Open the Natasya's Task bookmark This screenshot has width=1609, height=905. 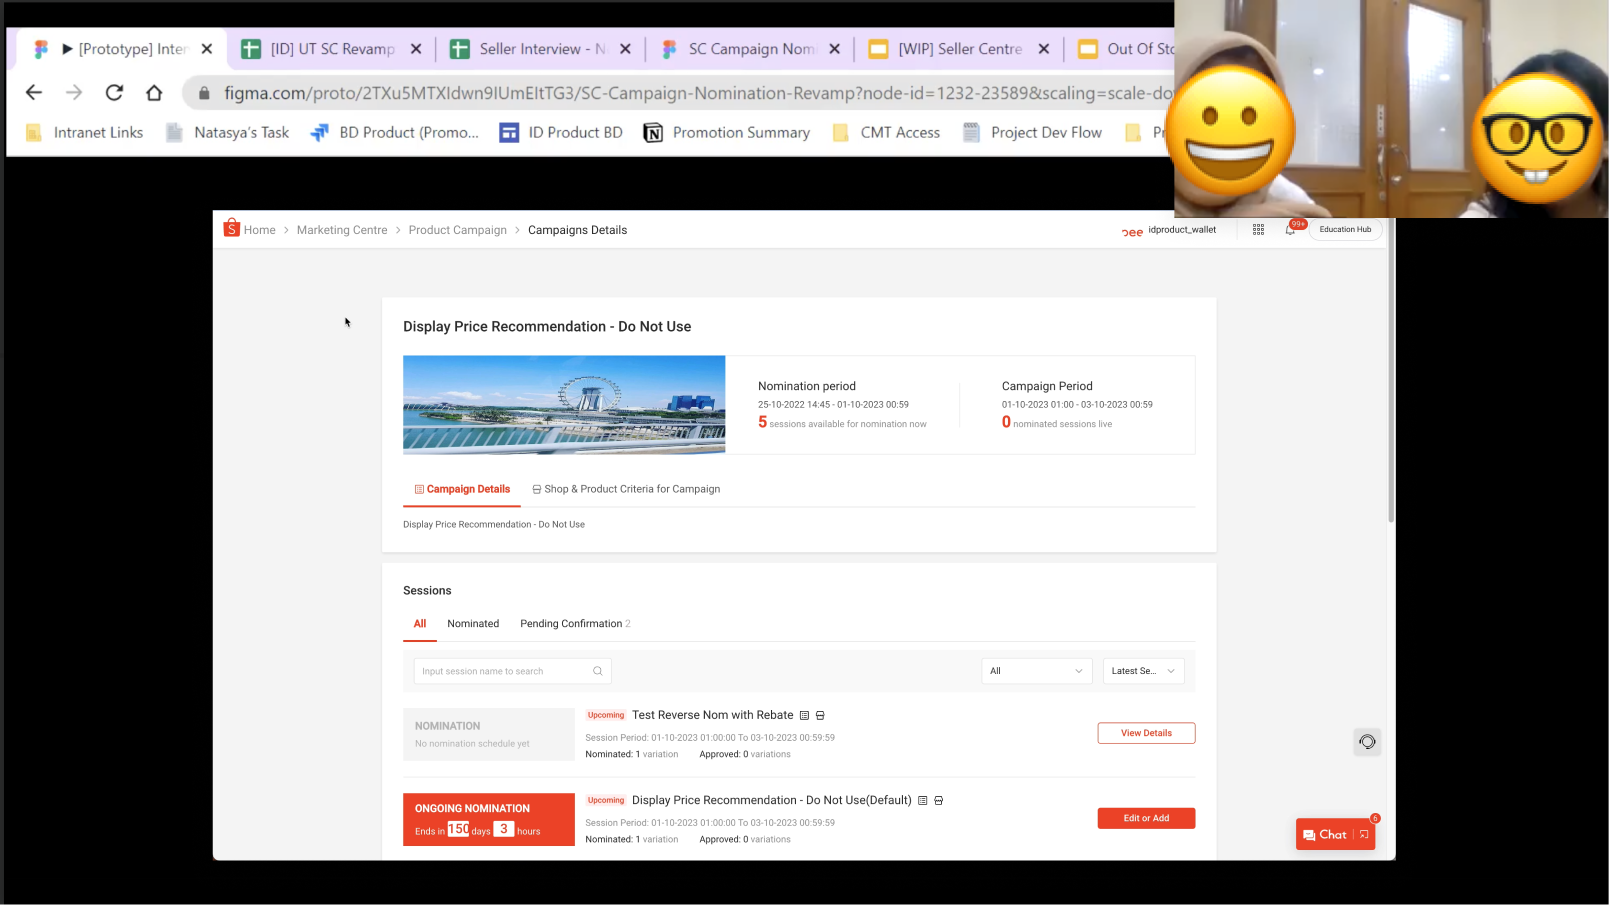[x=228, y=132]
